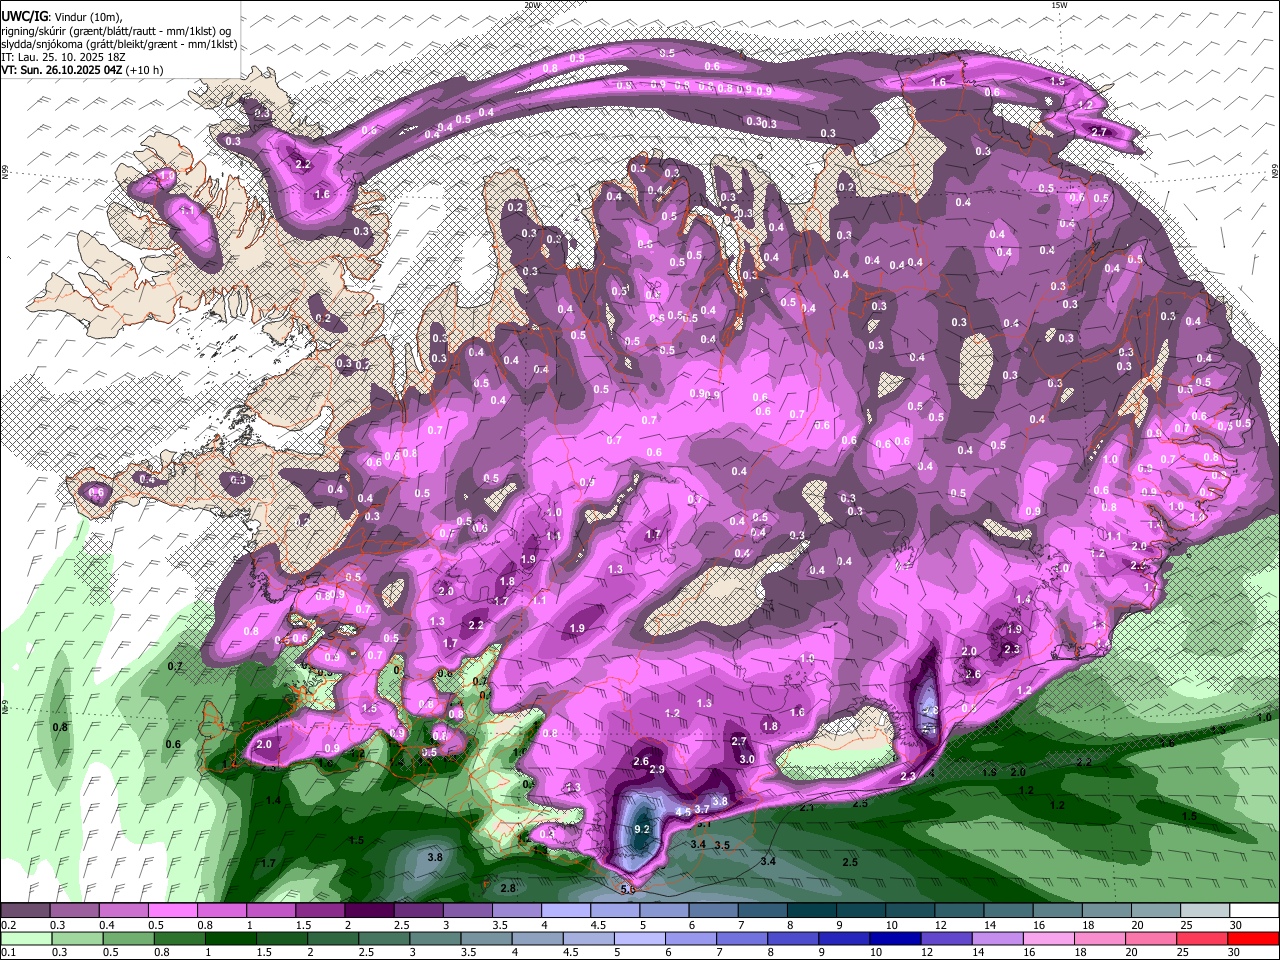1280x960 pixels.
Task: Pick the dark blue 10 swatch in lower legend row
Action: point(894,939)
